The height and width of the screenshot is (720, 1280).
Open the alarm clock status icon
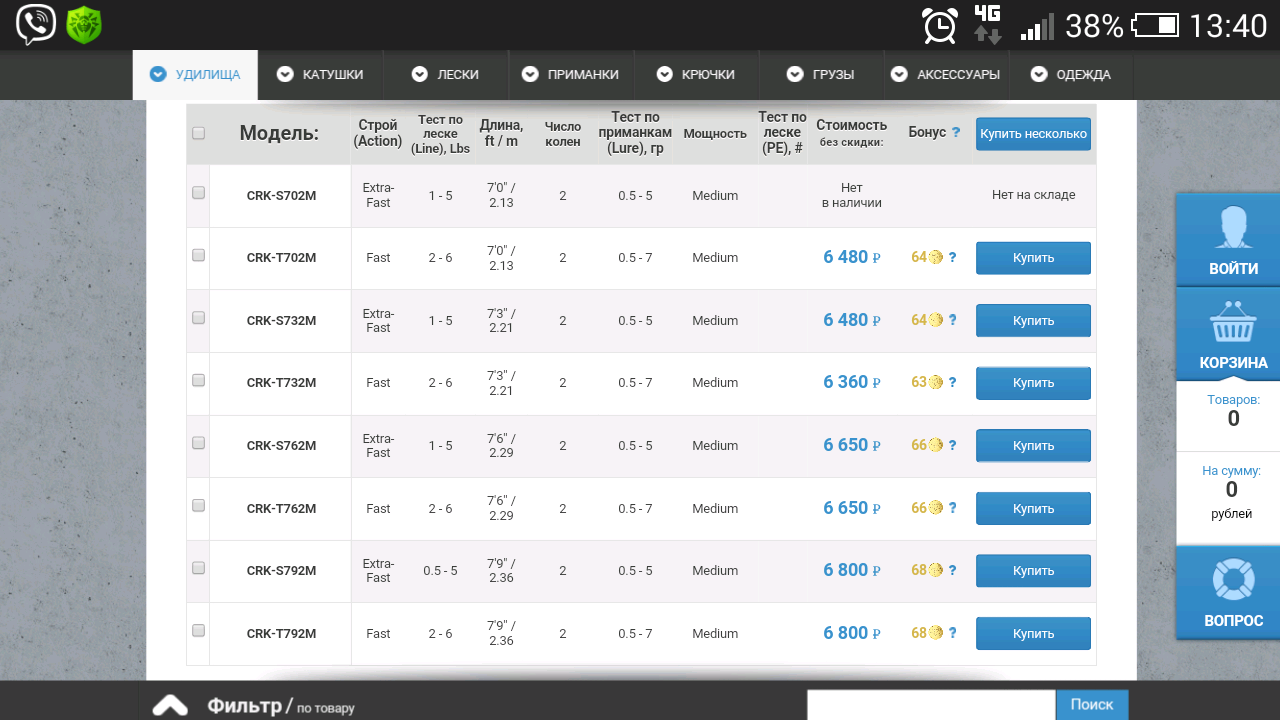pyautogui.click(x=939, y=25)
